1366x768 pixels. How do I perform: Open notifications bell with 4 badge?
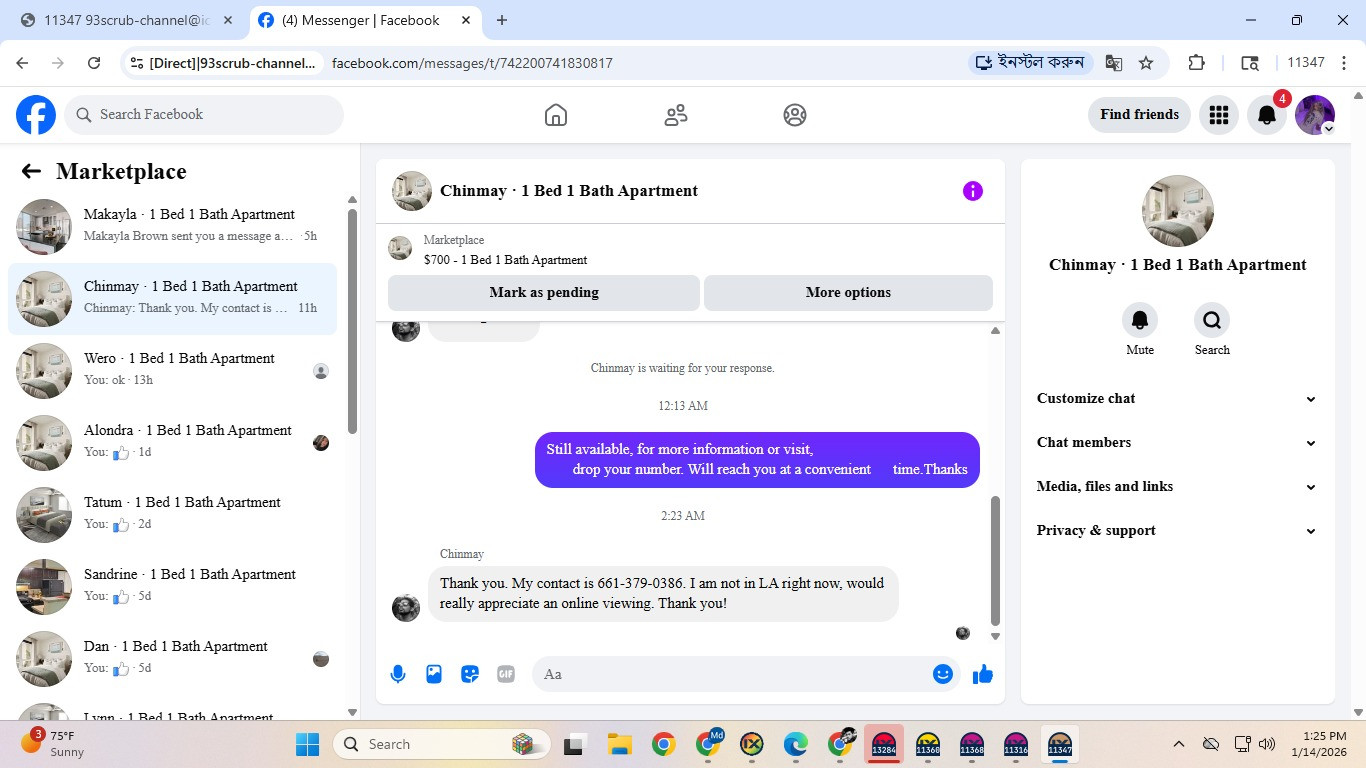[x=1267, y=115]
